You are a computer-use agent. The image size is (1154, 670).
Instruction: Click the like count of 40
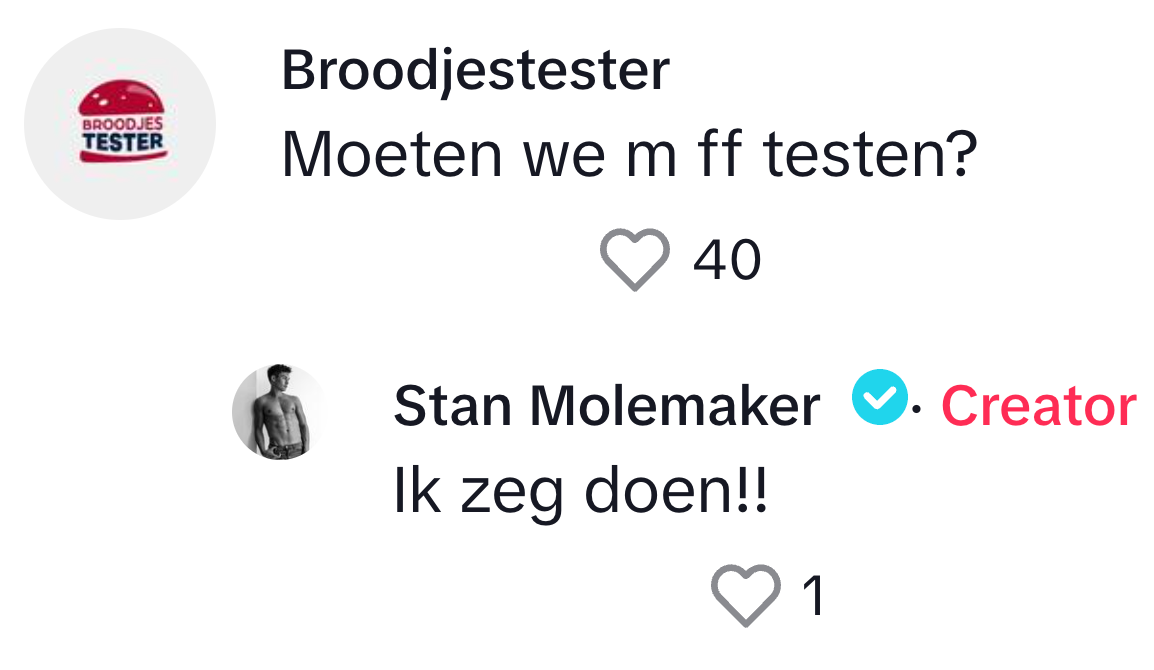tap(727, 261)
